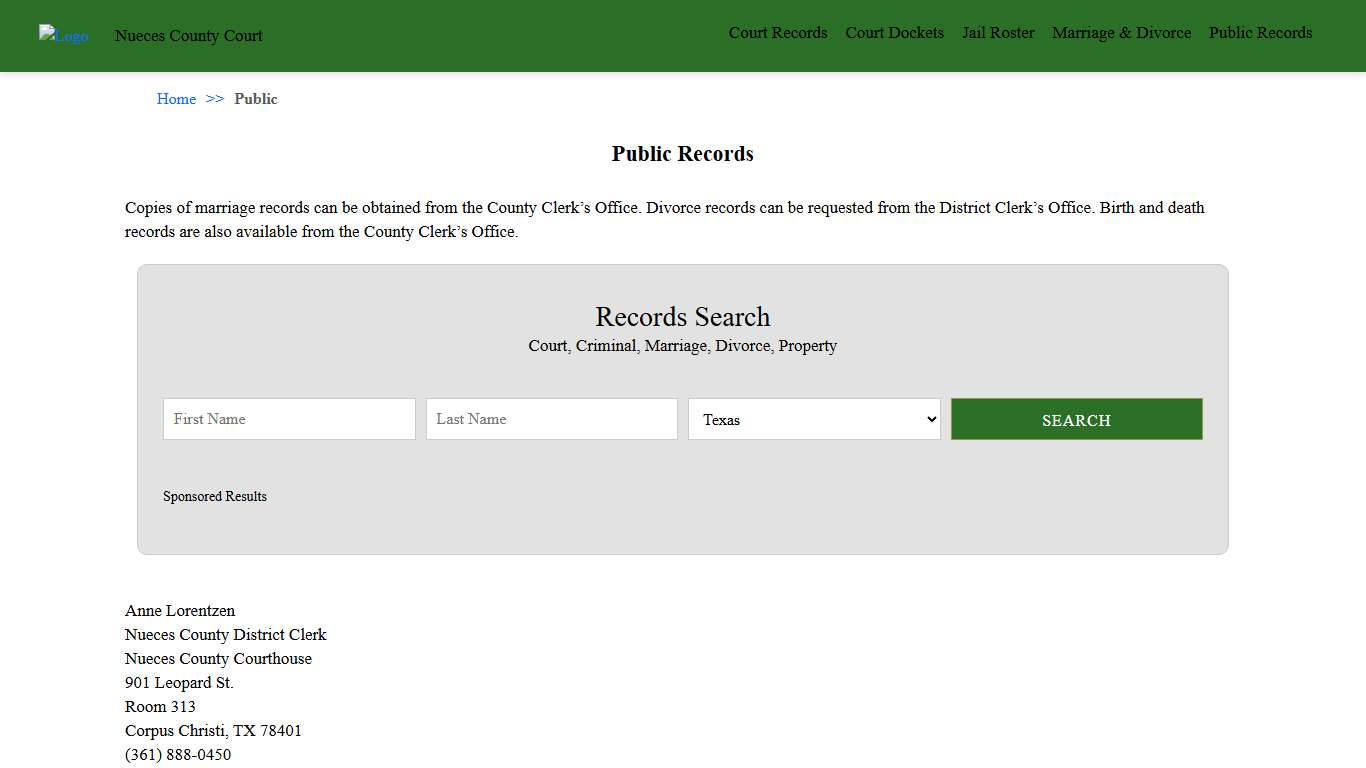Screen dimensions: 1366x768
Task: Click the Public breadcrumb label
Action: coord(256,99)
